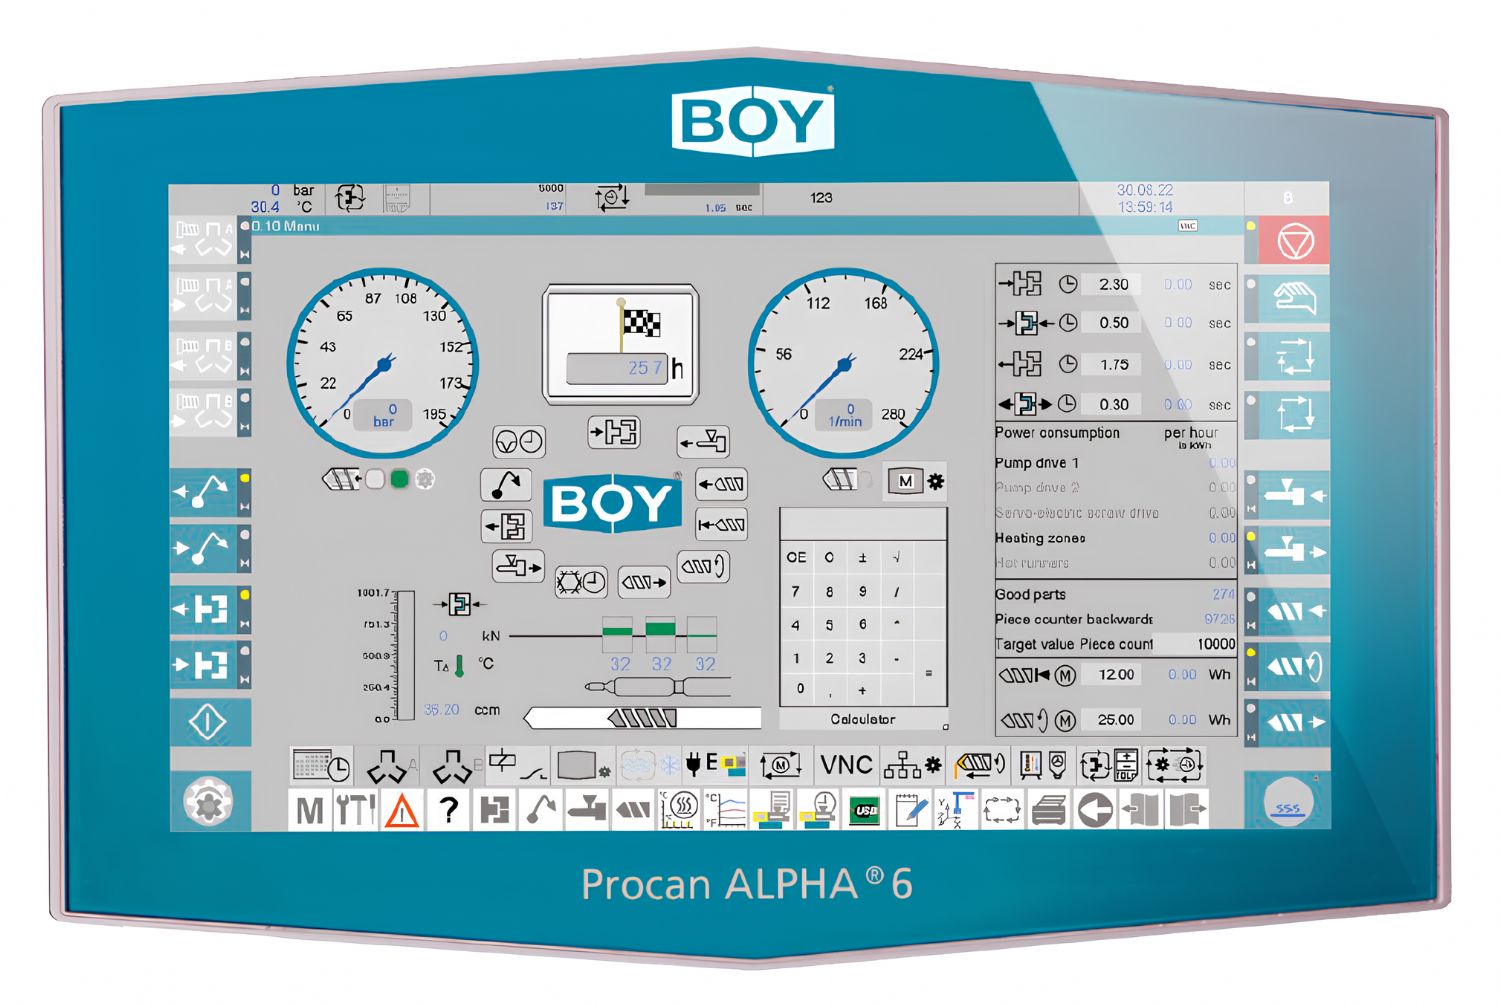Click Piece counter backwards row

[x=1116, y=619]
